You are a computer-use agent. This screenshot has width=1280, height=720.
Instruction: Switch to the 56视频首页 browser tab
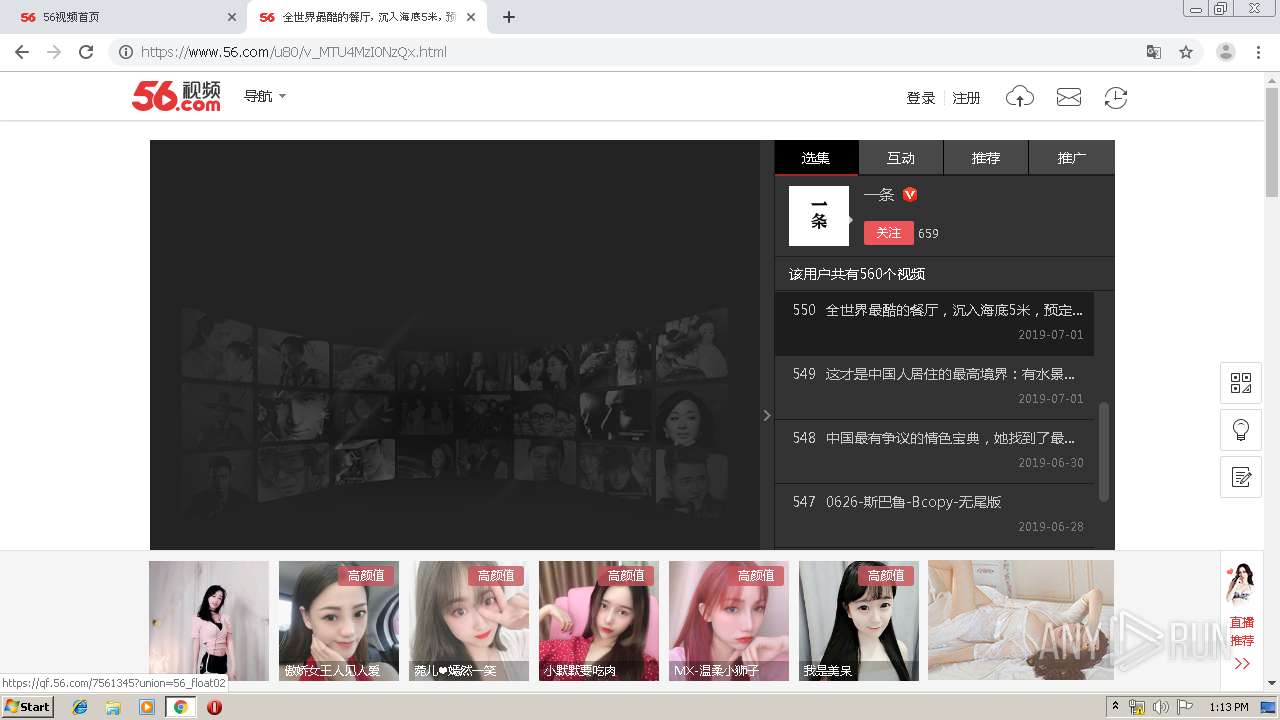click(123, 17)
